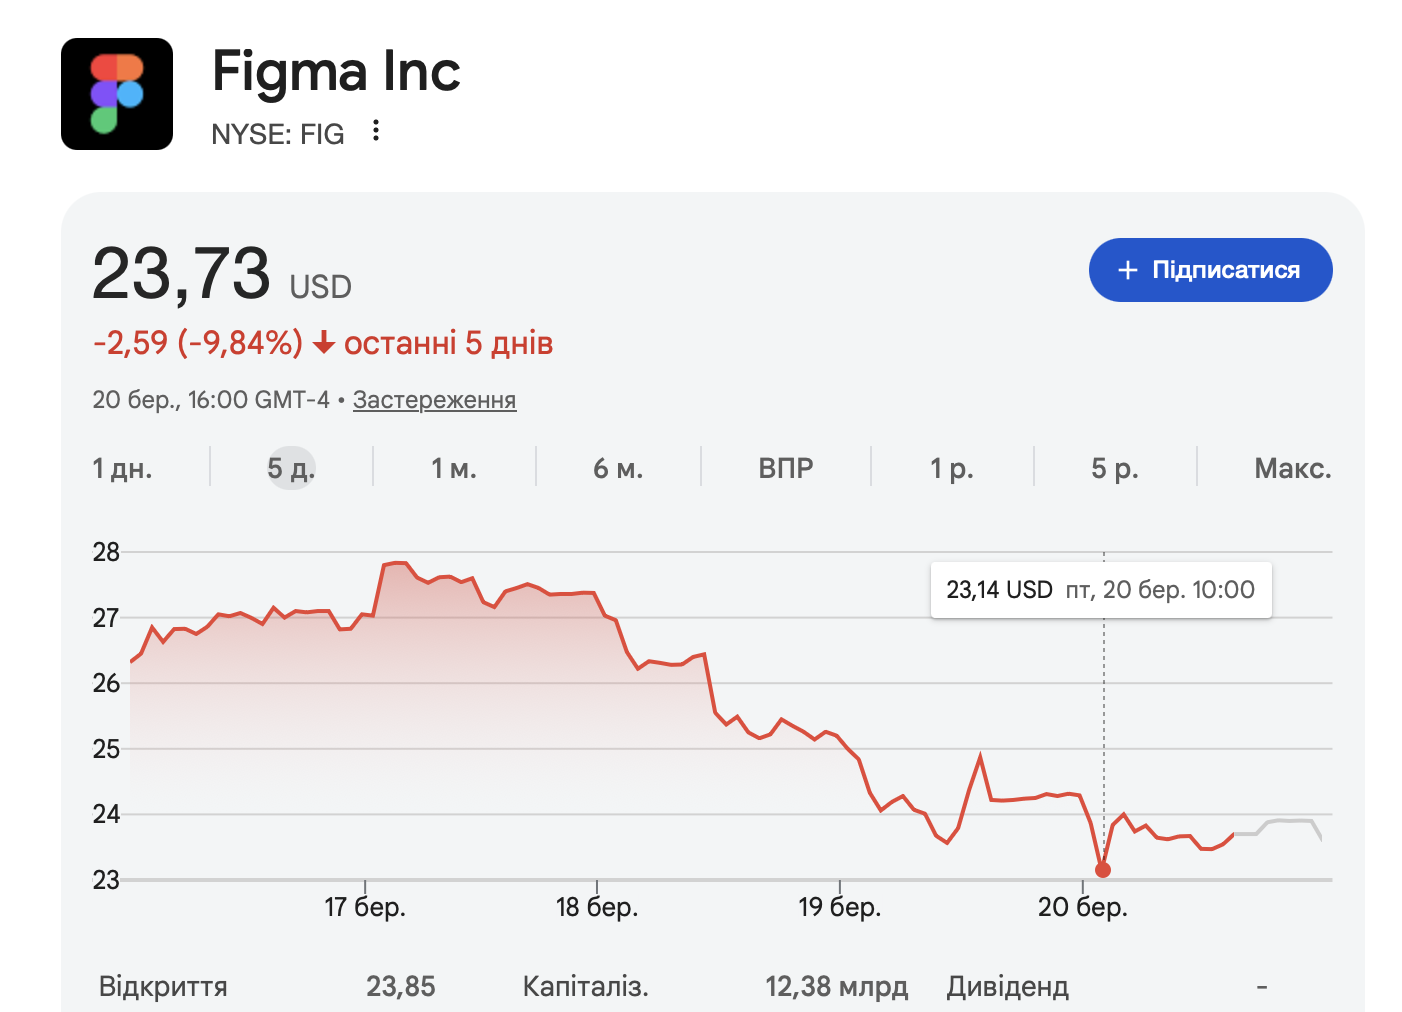
Task: Choose the 1 р. range tab
Action: 952,468
